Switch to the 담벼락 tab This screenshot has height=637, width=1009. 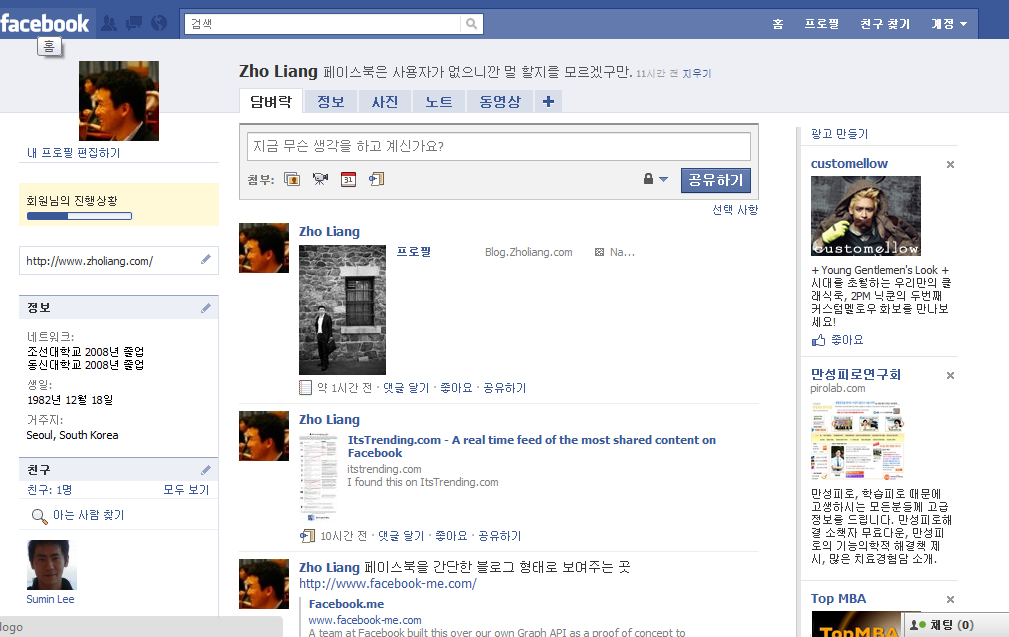coord(271,101)
